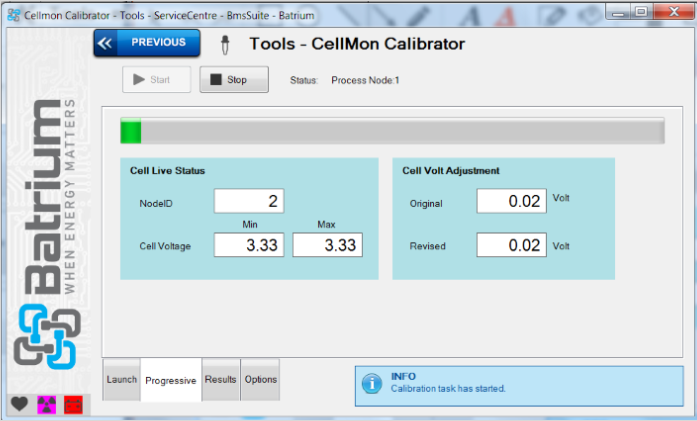Image resolution: width=697 pixels, height=421 pixels.
Task: Click the NodeID field showing 2
Action: 249,201
